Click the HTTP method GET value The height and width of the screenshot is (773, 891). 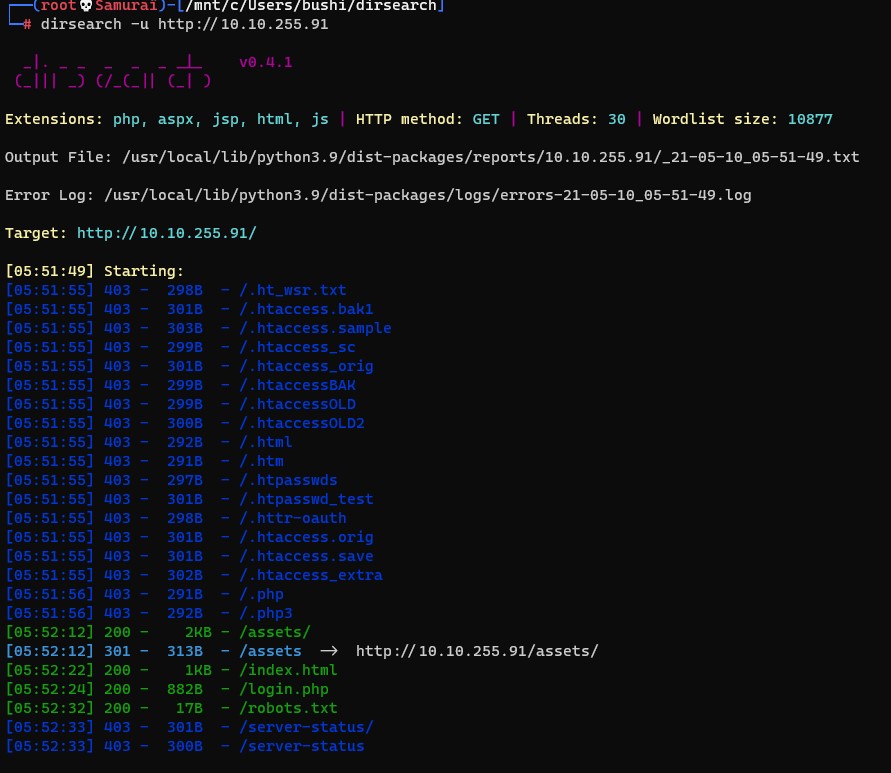coord(486,119)
